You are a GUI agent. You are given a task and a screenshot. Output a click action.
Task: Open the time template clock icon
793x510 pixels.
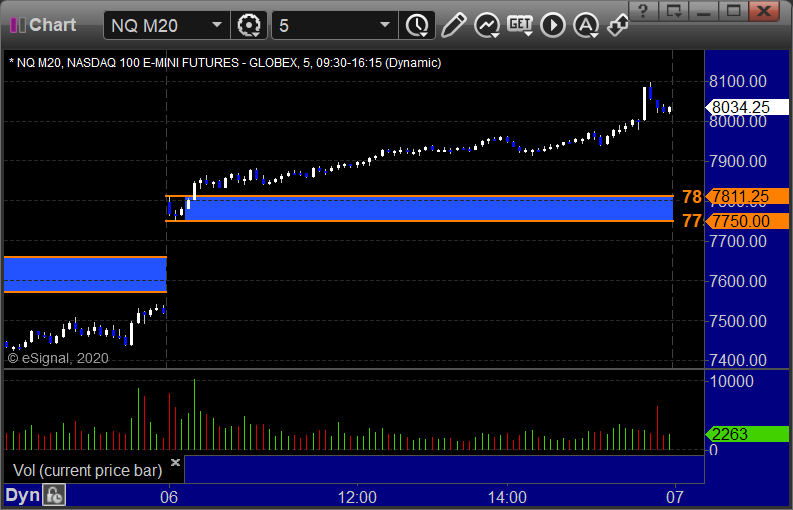coord(417,25)
